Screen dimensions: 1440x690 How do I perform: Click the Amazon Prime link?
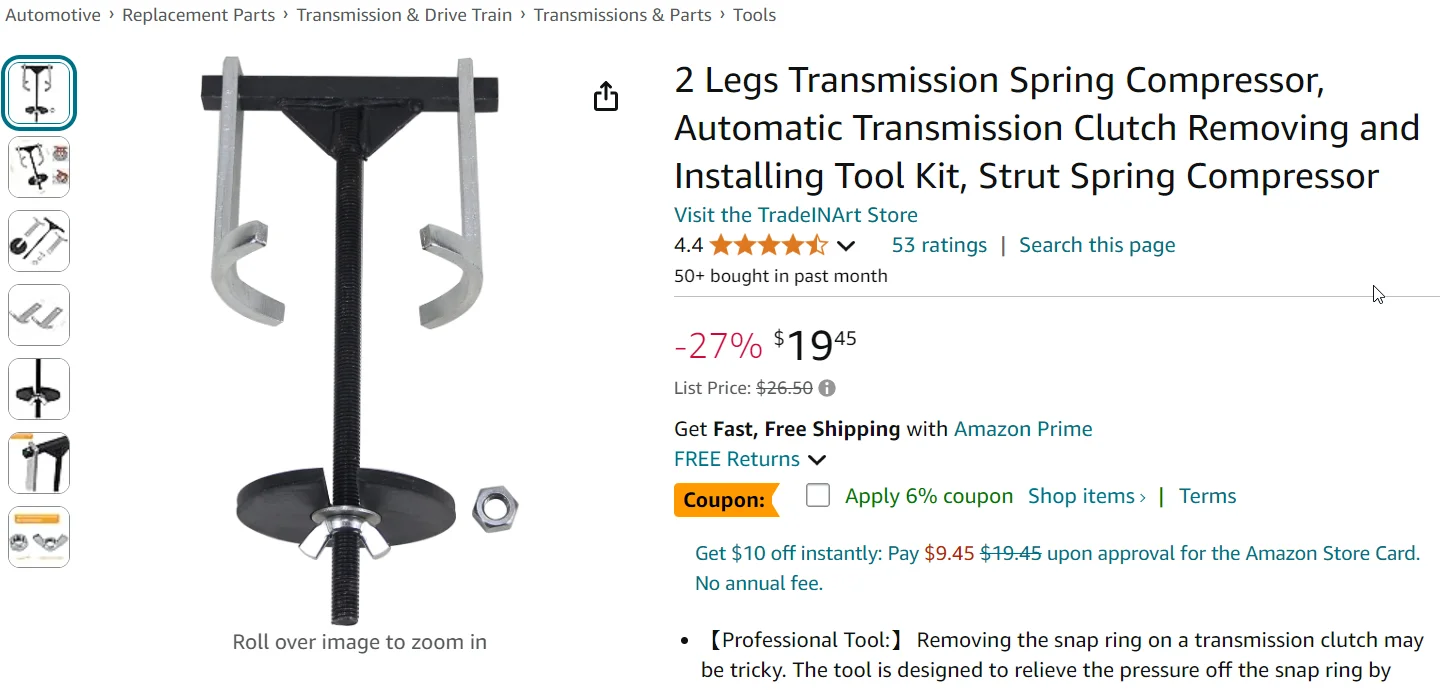(1023, 429)
